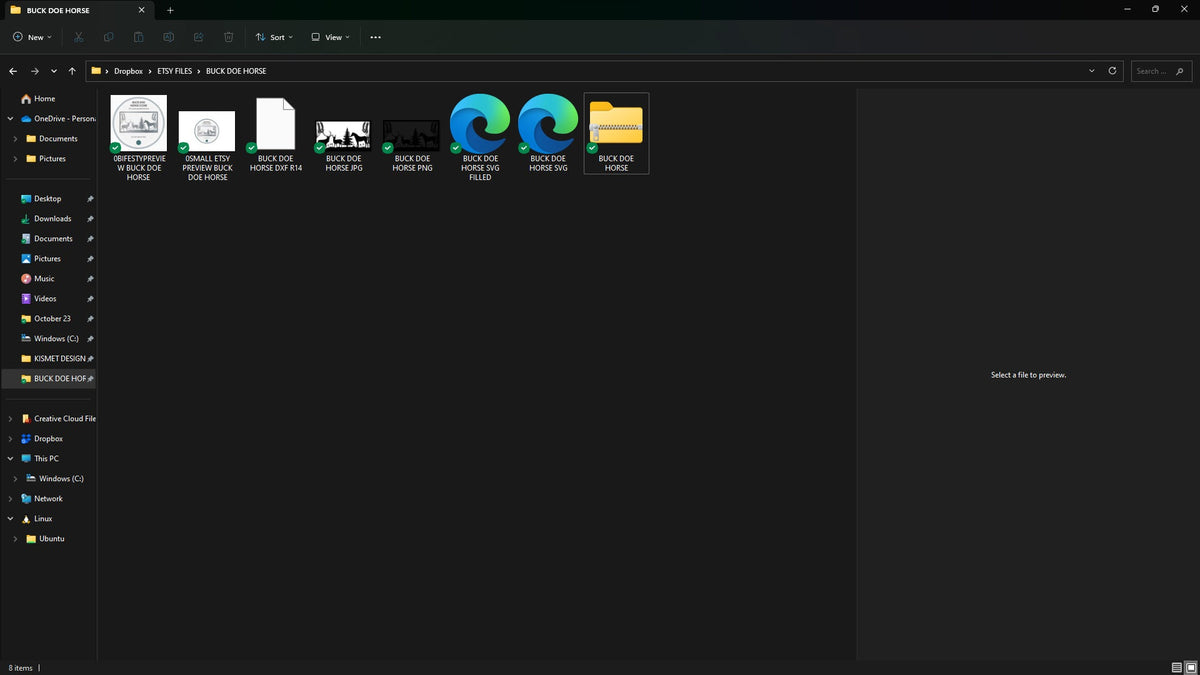The image size is (1200, 675).
Task: Click ETSY FILES in the address breadcrumb
Action: 174,71
